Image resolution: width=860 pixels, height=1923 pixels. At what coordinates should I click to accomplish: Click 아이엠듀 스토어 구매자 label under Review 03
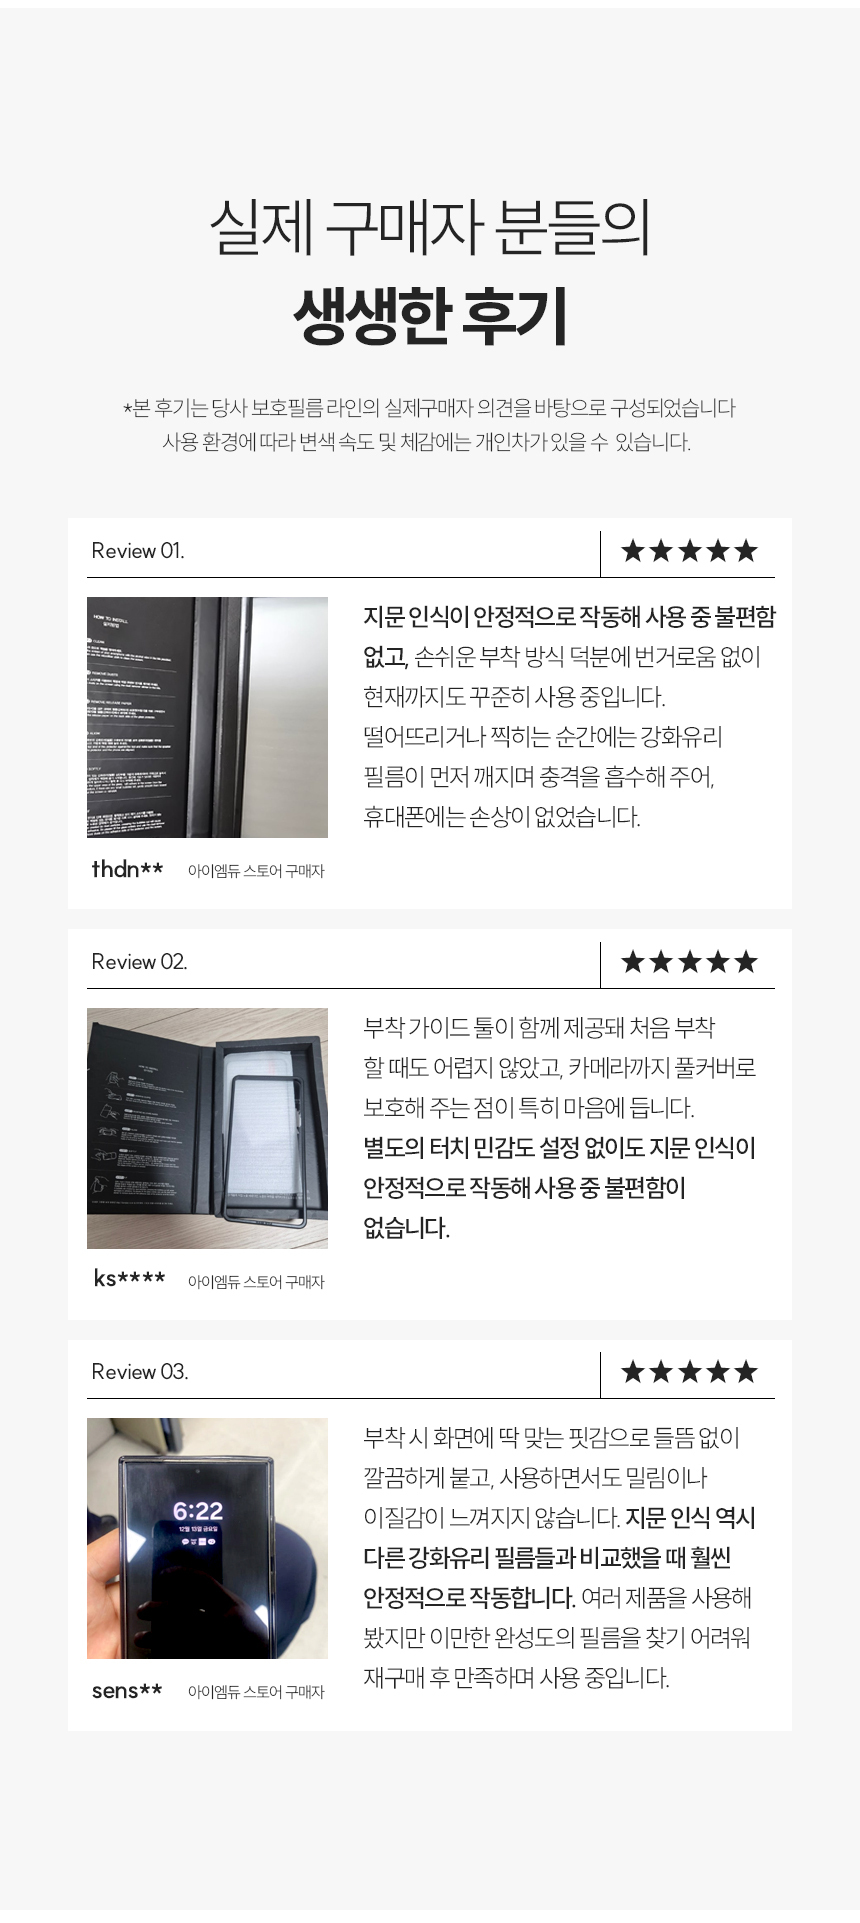[x=256, y=1692]
